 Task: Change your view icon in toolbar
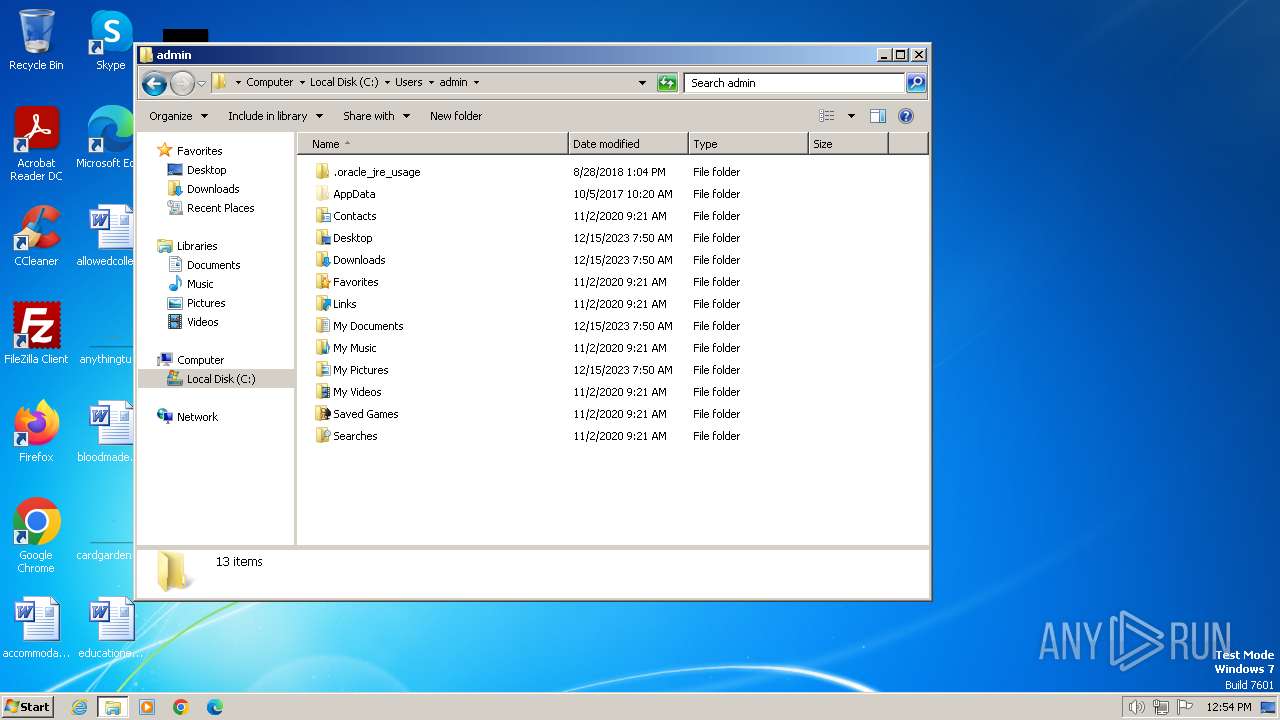tap(827, 116)
